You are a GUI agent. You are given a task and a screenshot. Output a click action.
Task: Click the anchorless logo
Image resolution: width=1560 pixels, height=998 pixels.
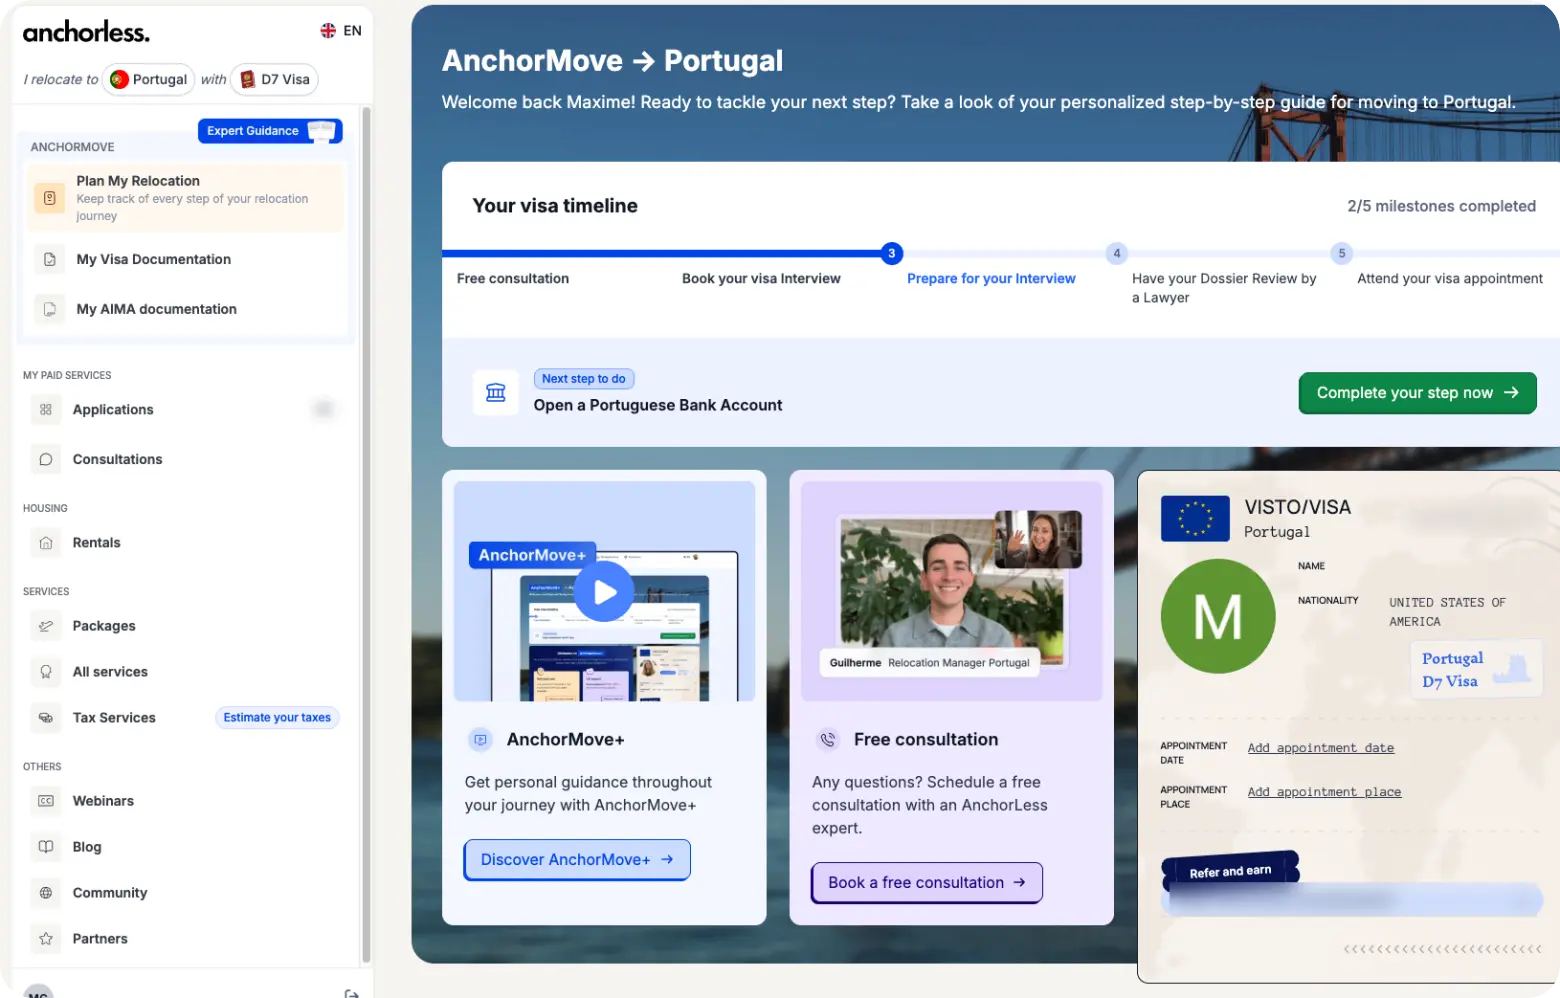86,32
